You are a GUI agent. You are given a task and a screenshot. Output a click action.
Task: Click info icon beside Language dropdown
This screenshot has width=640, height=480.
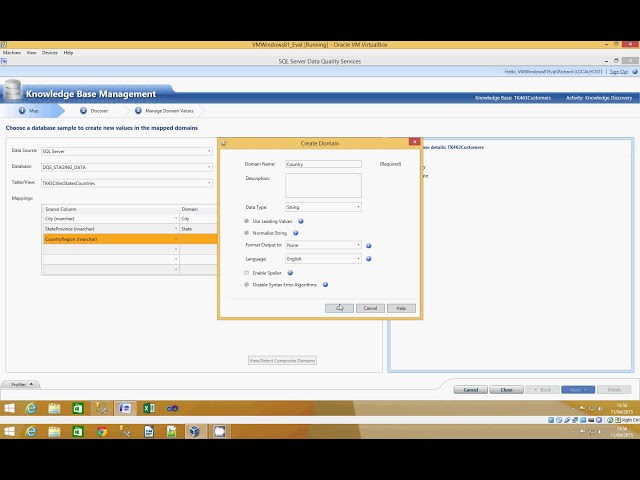[369, 259]
